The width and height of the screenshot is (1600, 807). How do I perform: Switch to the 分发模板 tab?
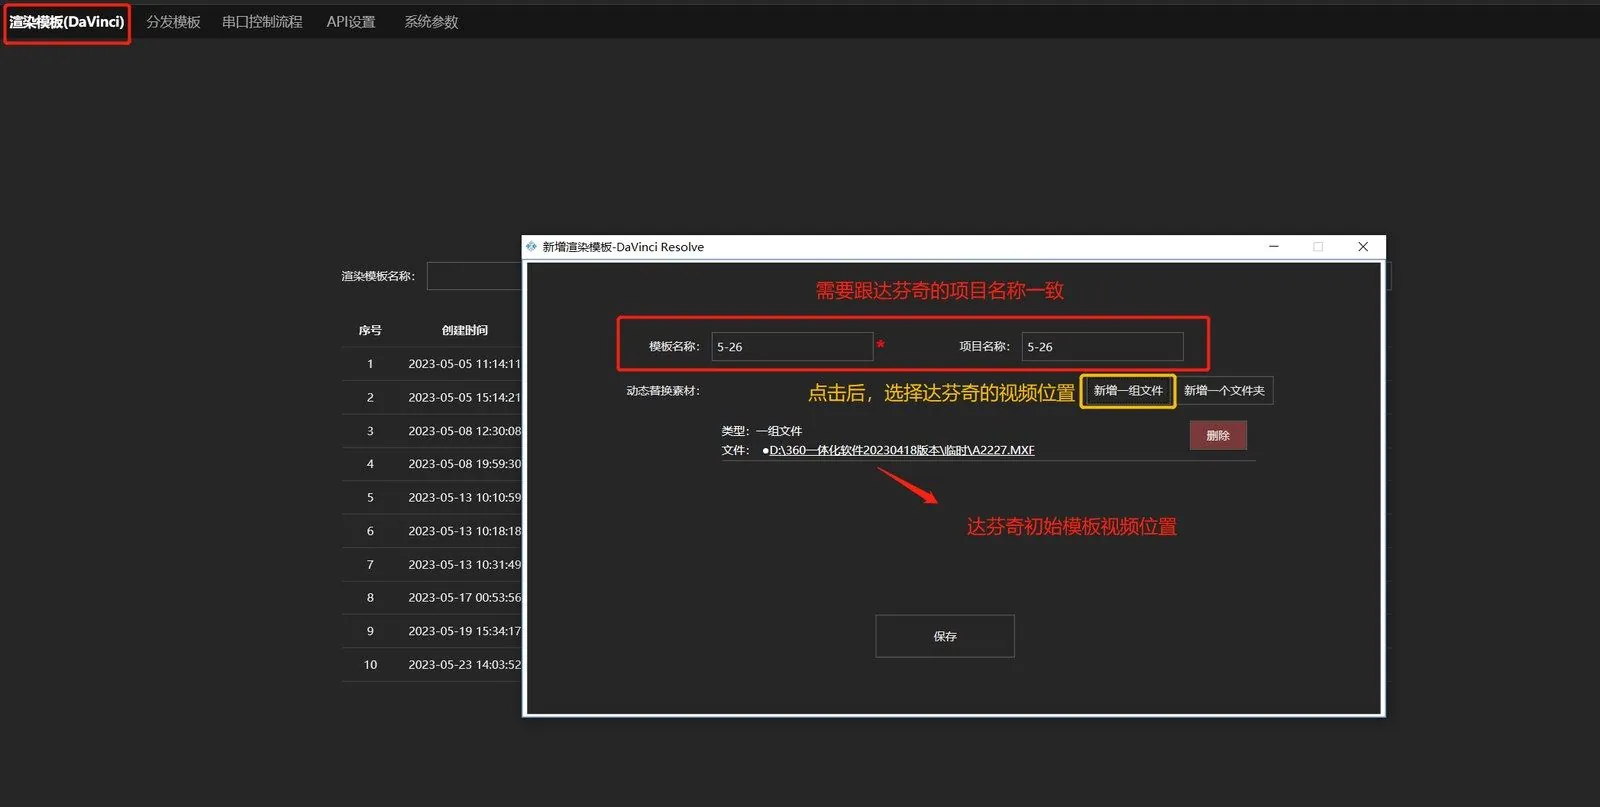click(x=173, y=22)
